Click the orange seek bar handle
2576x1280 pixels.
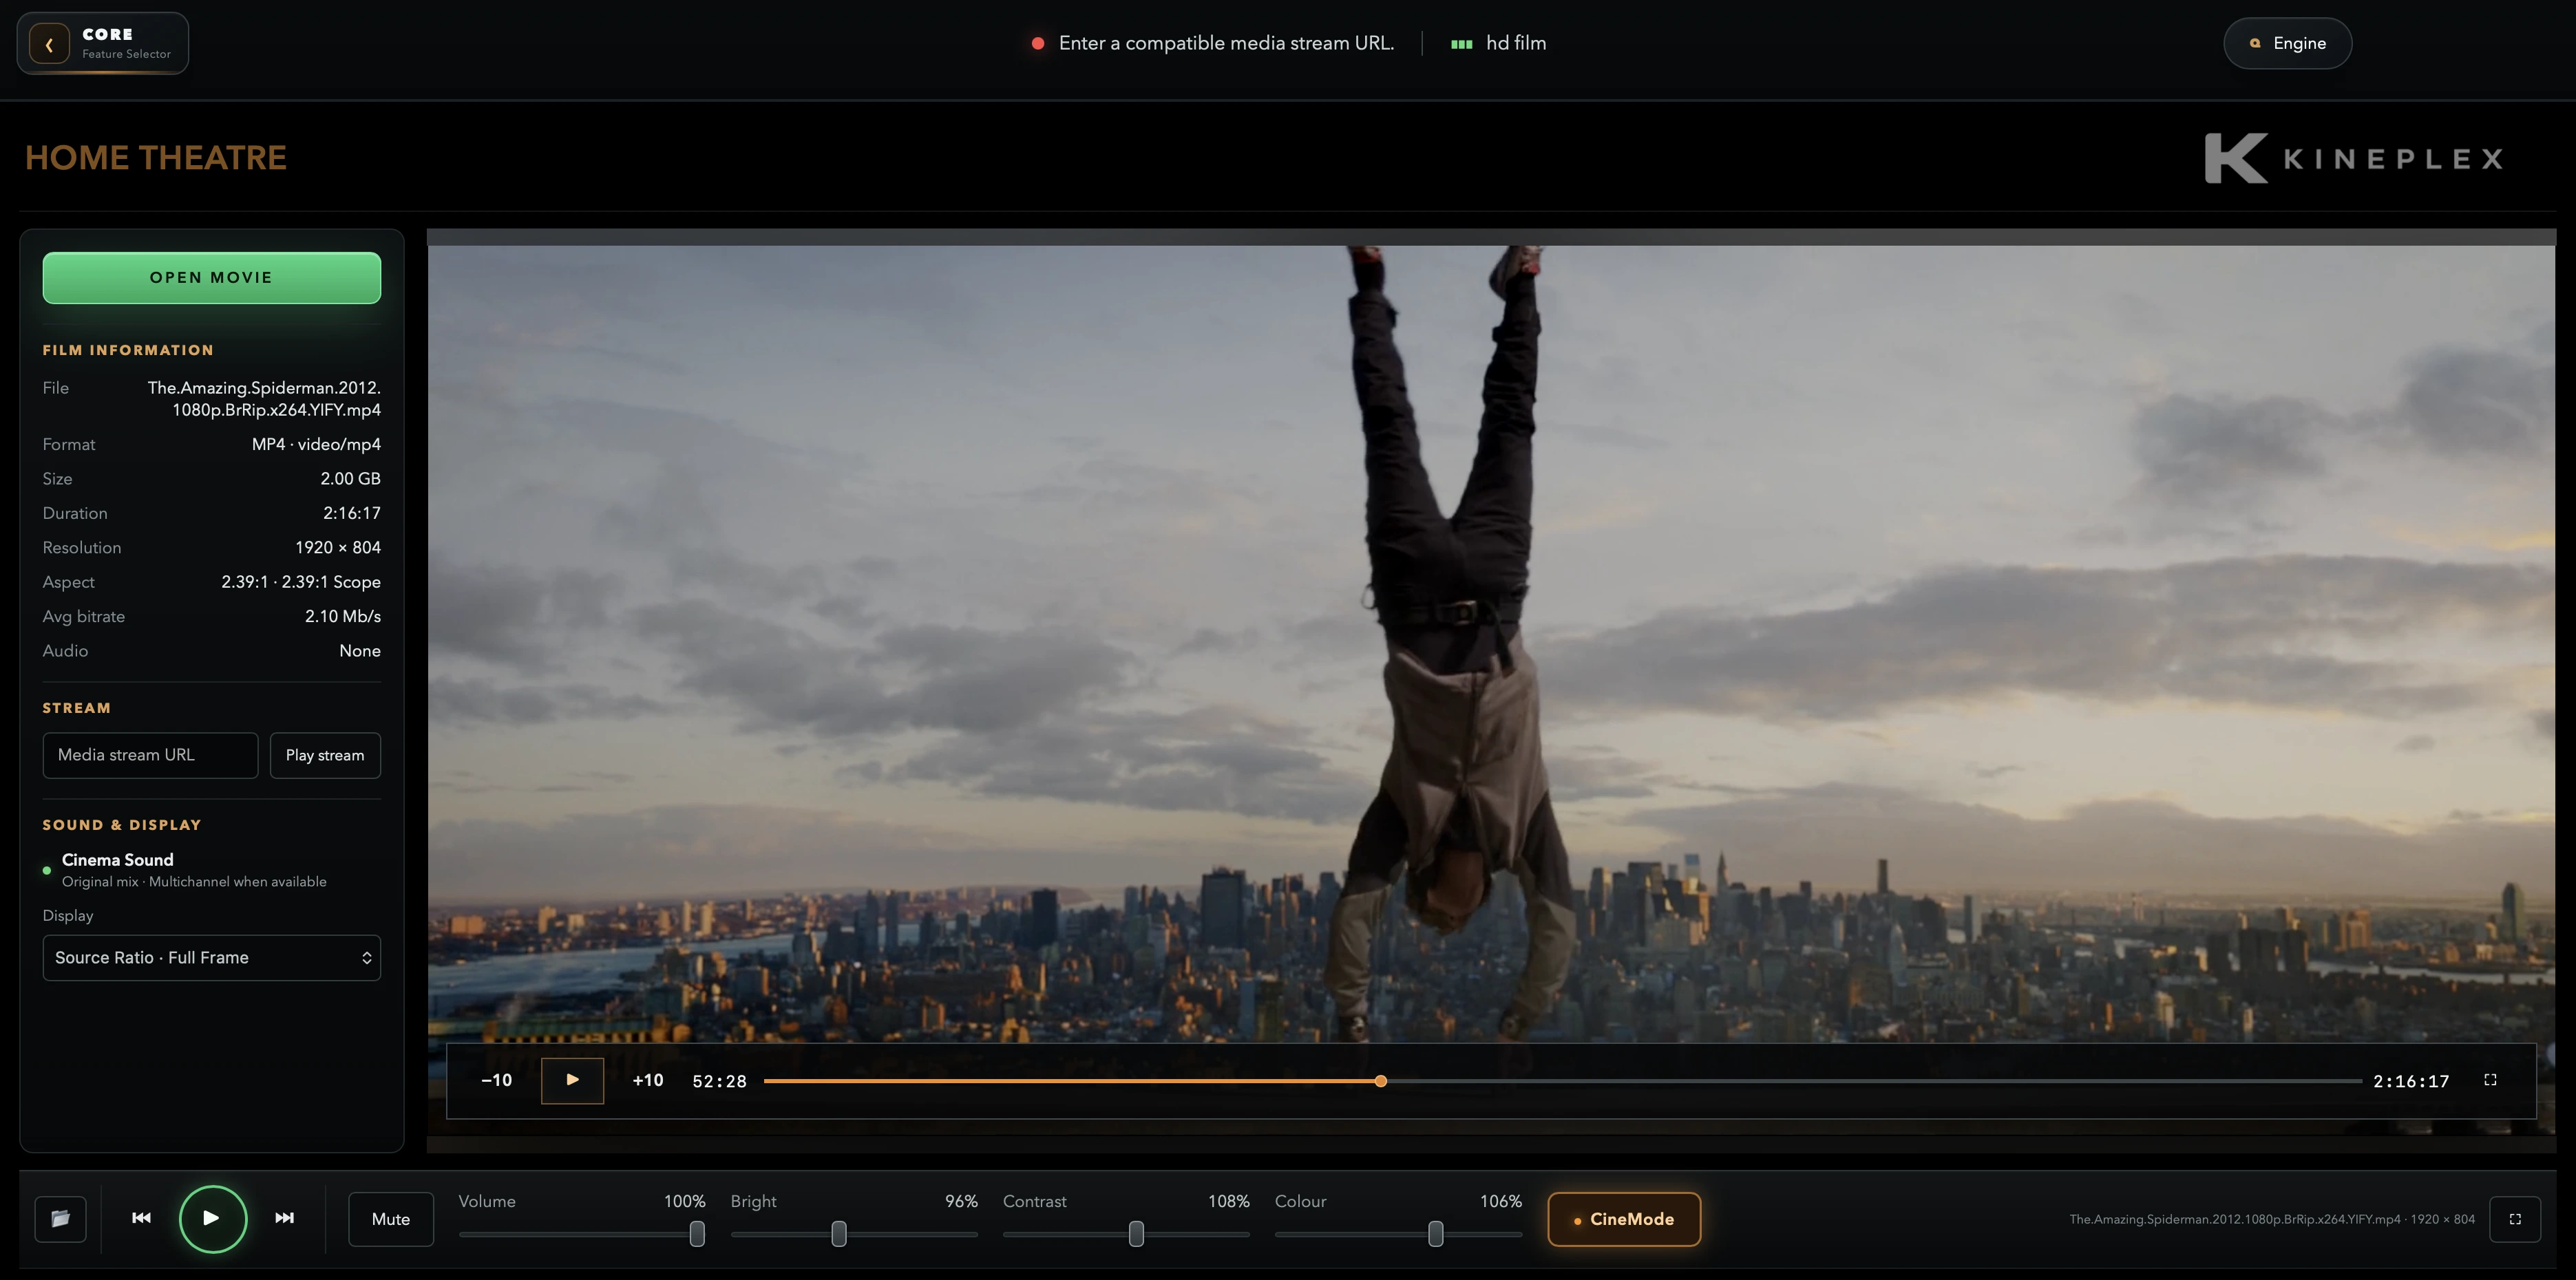(x=1380, y=1081)
